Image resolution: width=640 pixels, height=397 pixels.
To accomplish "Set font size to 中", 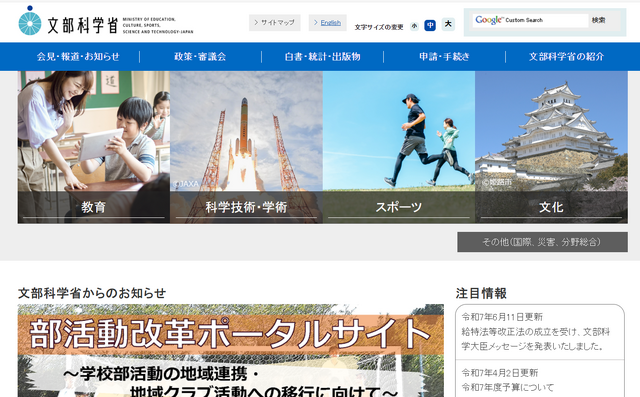I will click(x=430, y=25).
